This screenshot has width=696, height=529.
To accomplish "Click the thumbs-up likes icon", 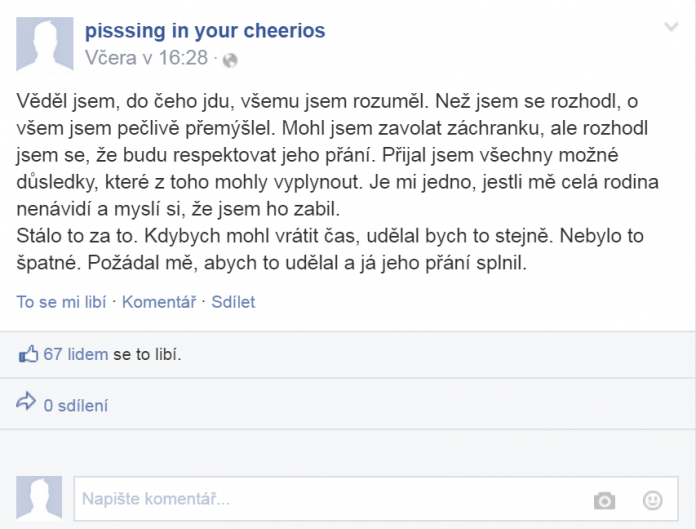I will (28, 354).
